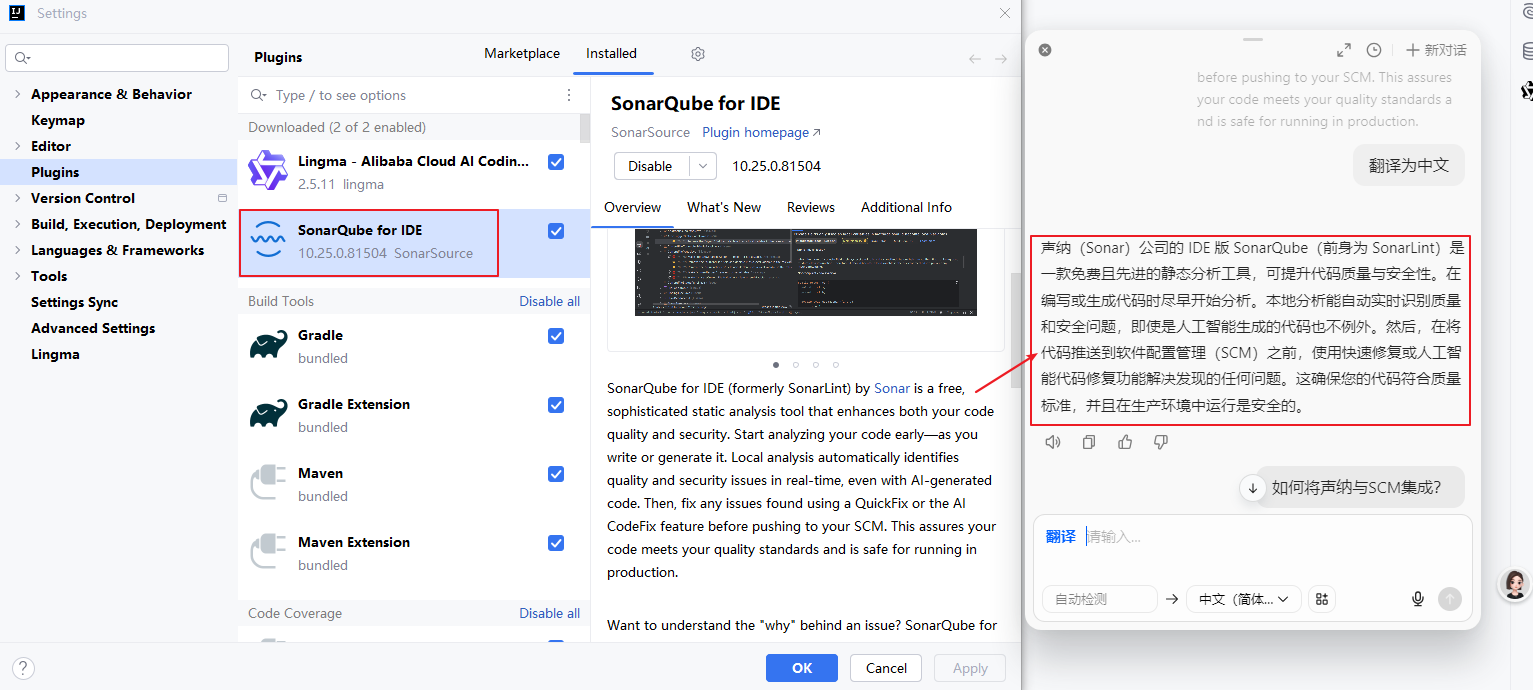Click the Gradle Extension elephant icon

[x=269, y=415]
